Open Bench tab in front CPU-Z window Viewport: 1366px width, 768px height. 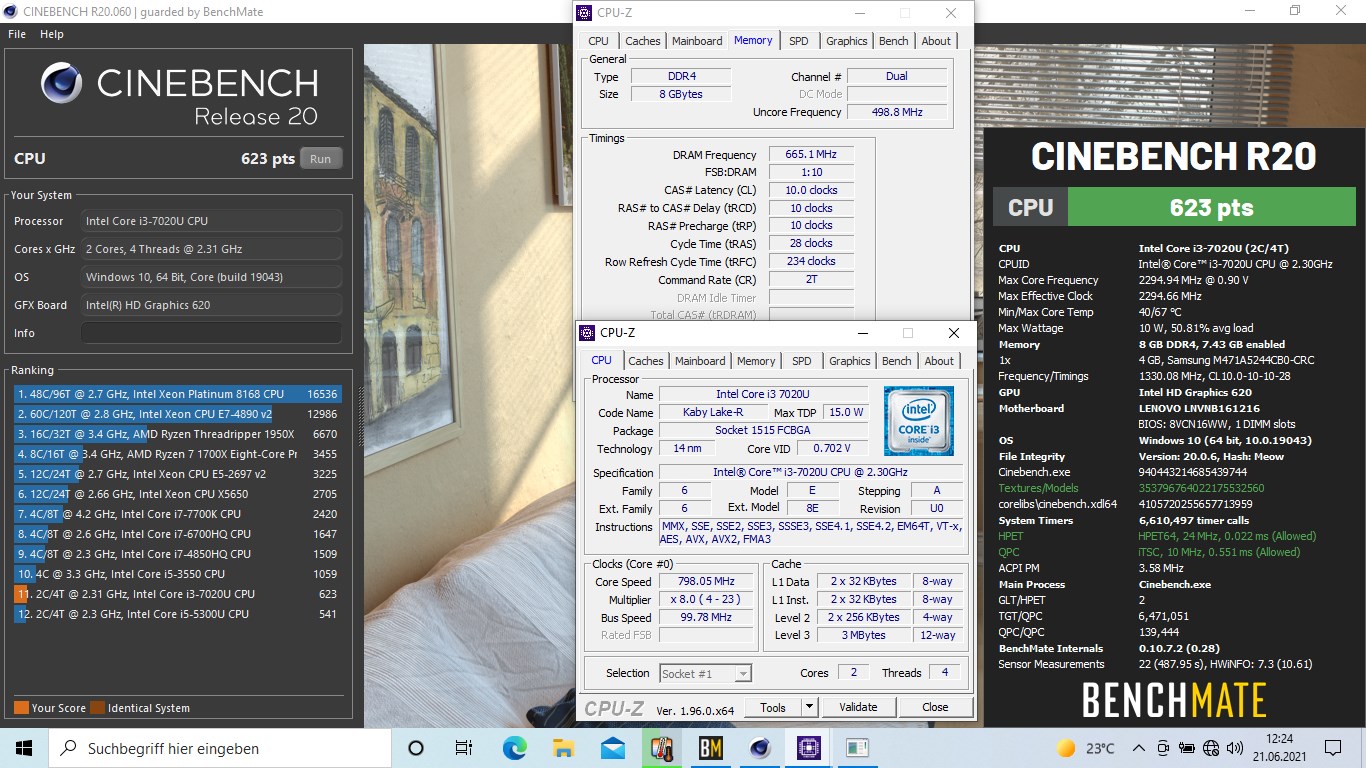(x=897, y=361)
